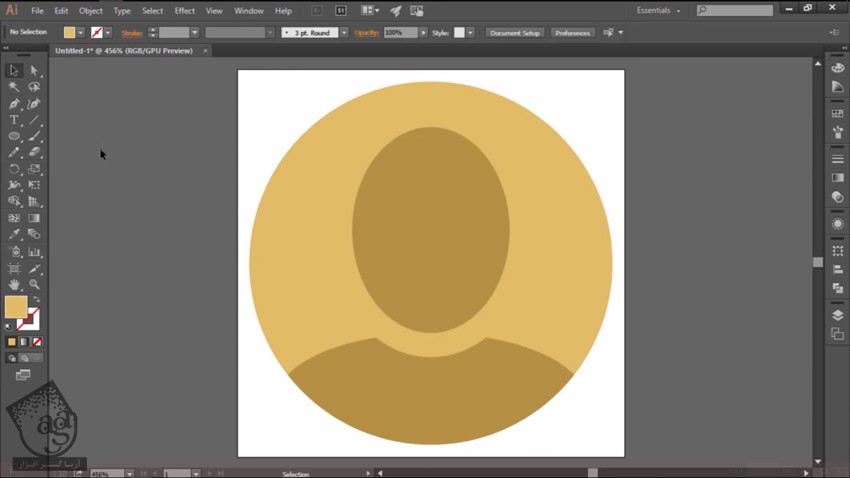Open the Layers panel icon
This screenshot has width=850, height=478.
[x=838, y=315]
